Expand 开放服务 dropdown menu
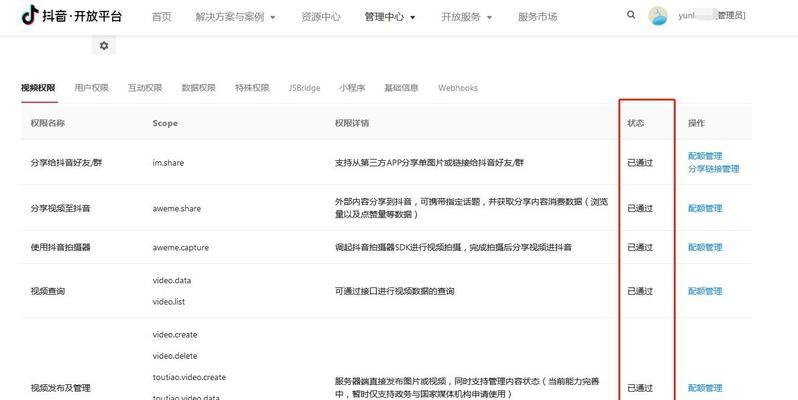 467,17
